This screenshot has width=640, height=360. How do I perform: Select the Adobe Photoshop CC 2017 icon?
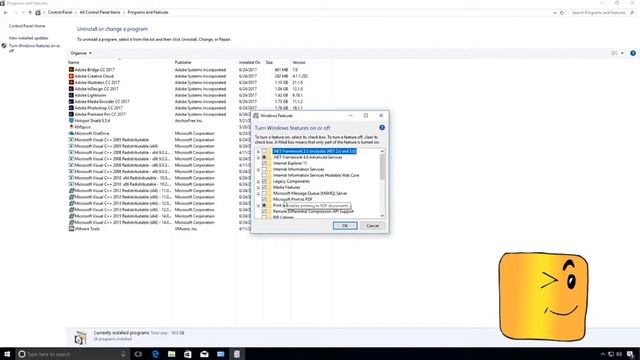[x=71, y=108]
